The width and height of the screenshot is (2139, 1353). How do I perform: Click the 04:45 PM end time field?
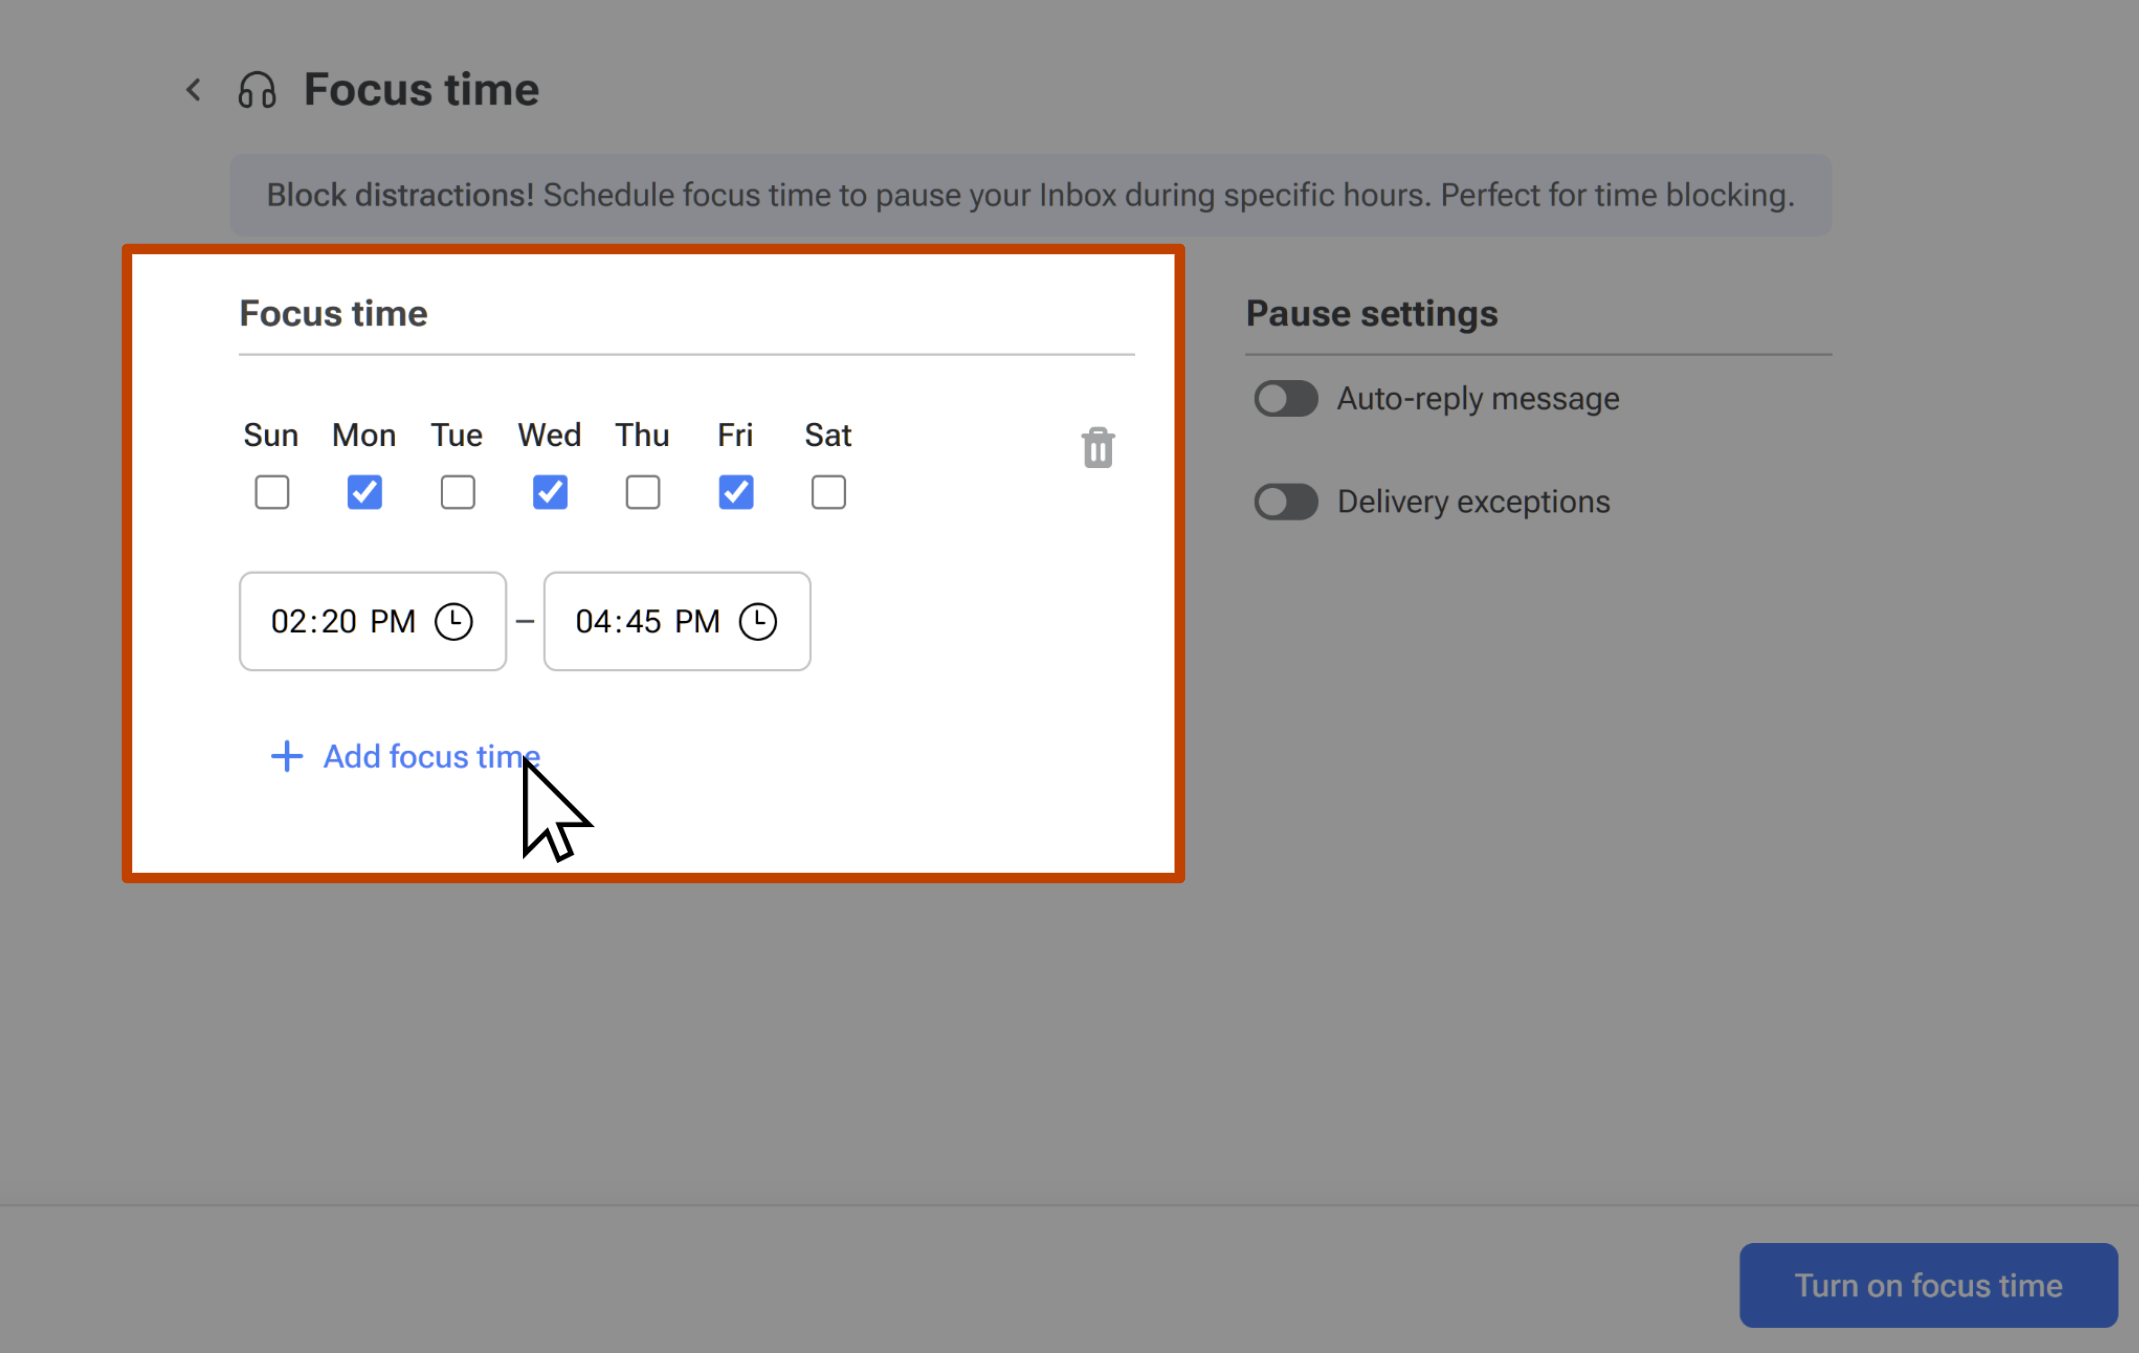648,621
